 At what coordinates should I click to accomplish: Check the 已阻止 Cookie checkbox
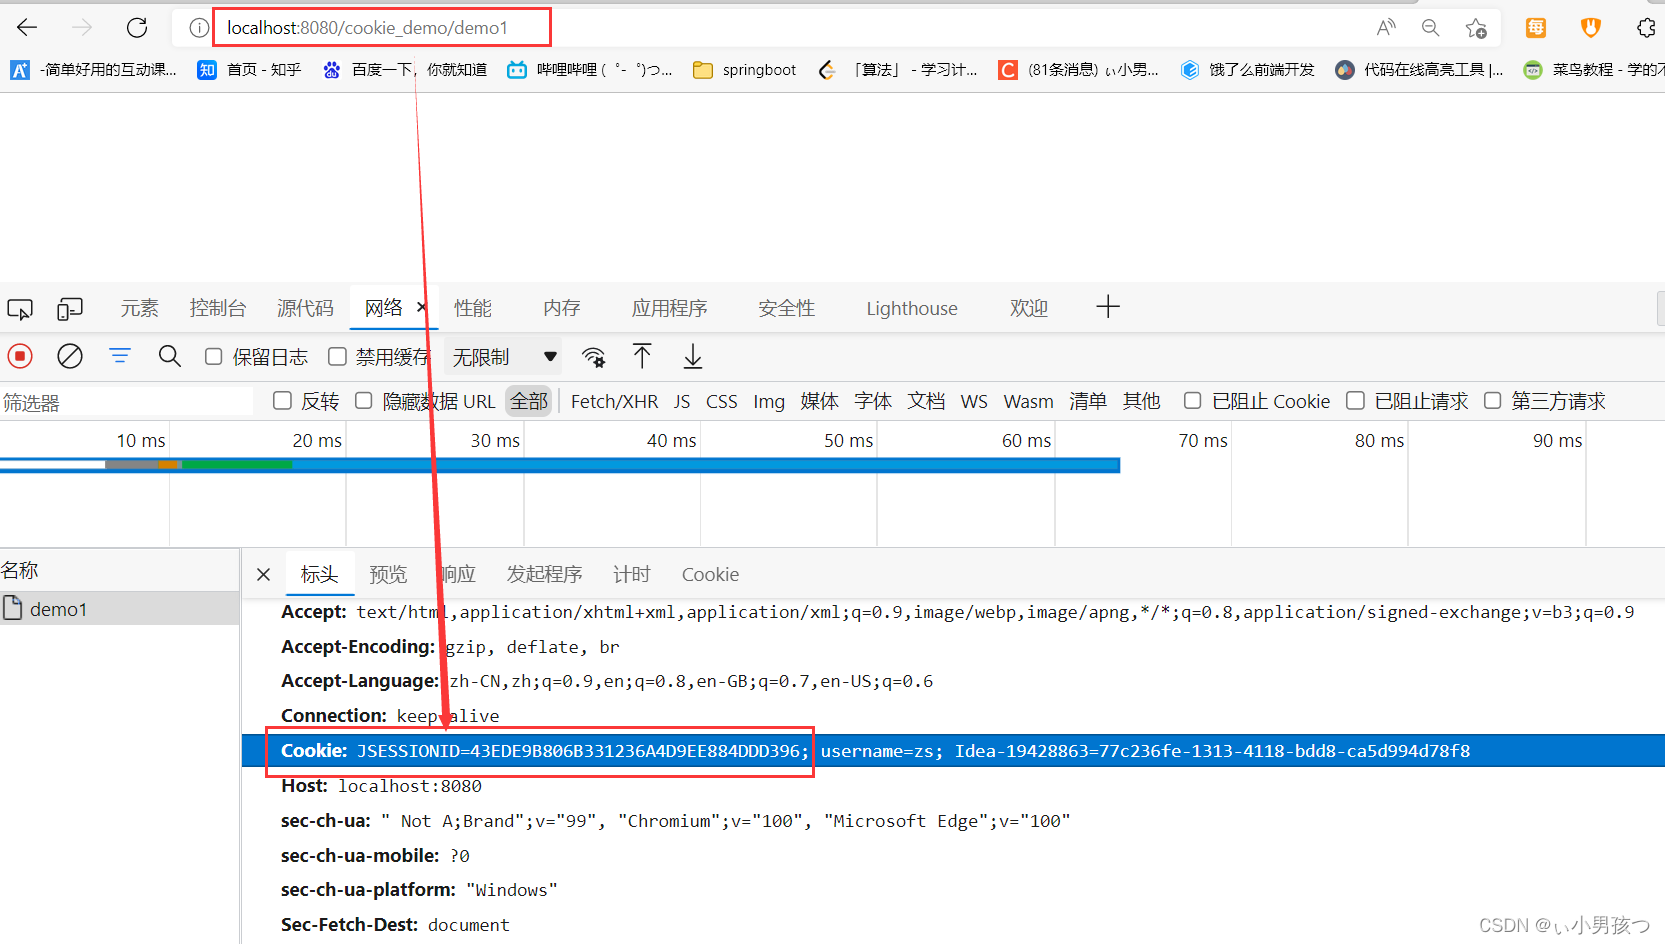click(x=1192, y=400)
